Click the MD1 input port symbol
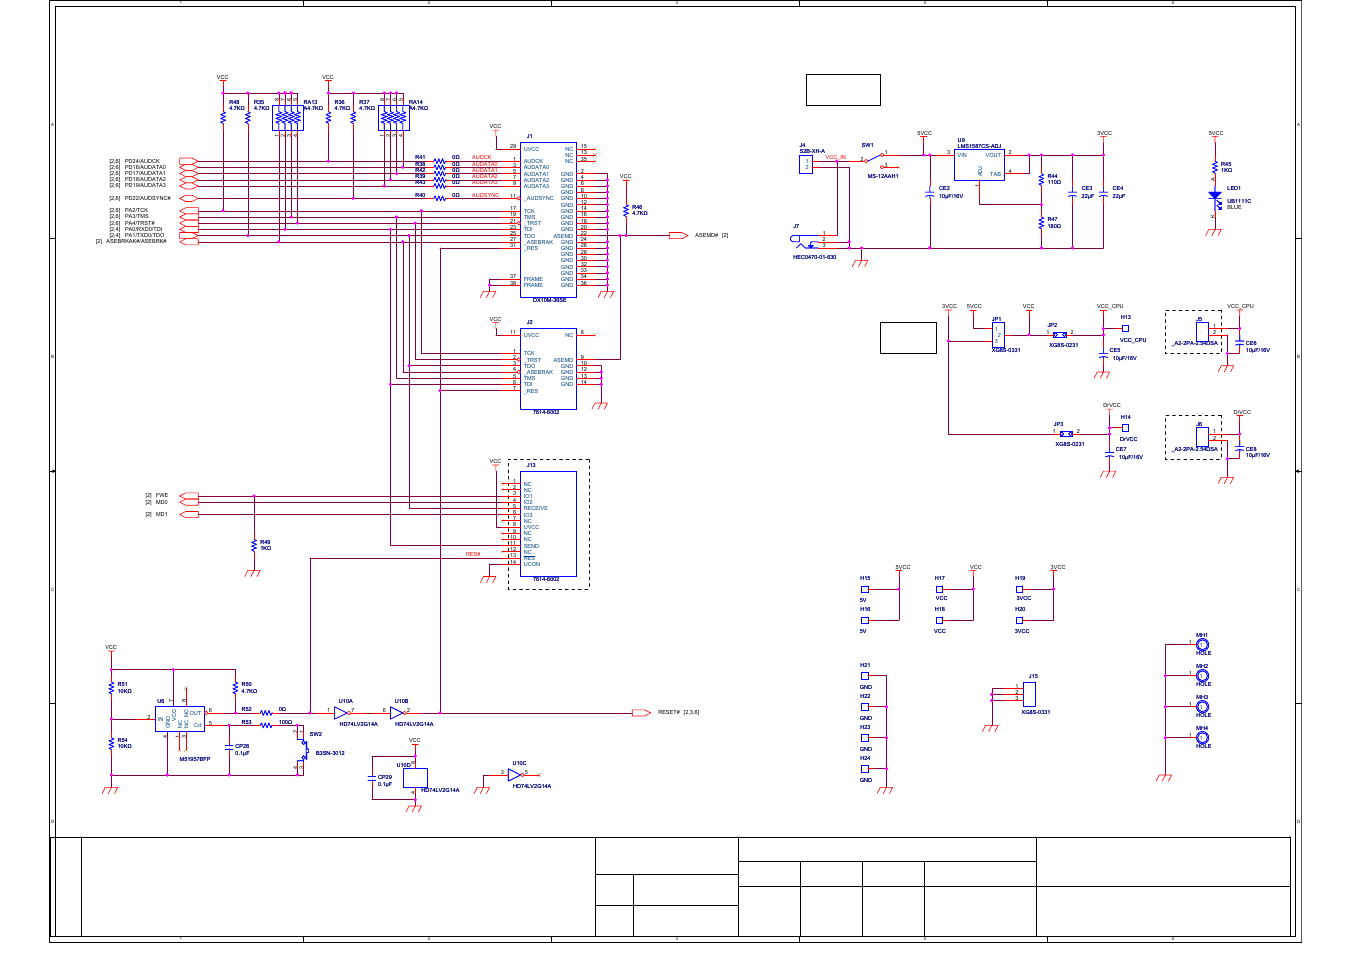This screenshot has height=954, width=1350. tap(189, 514)
